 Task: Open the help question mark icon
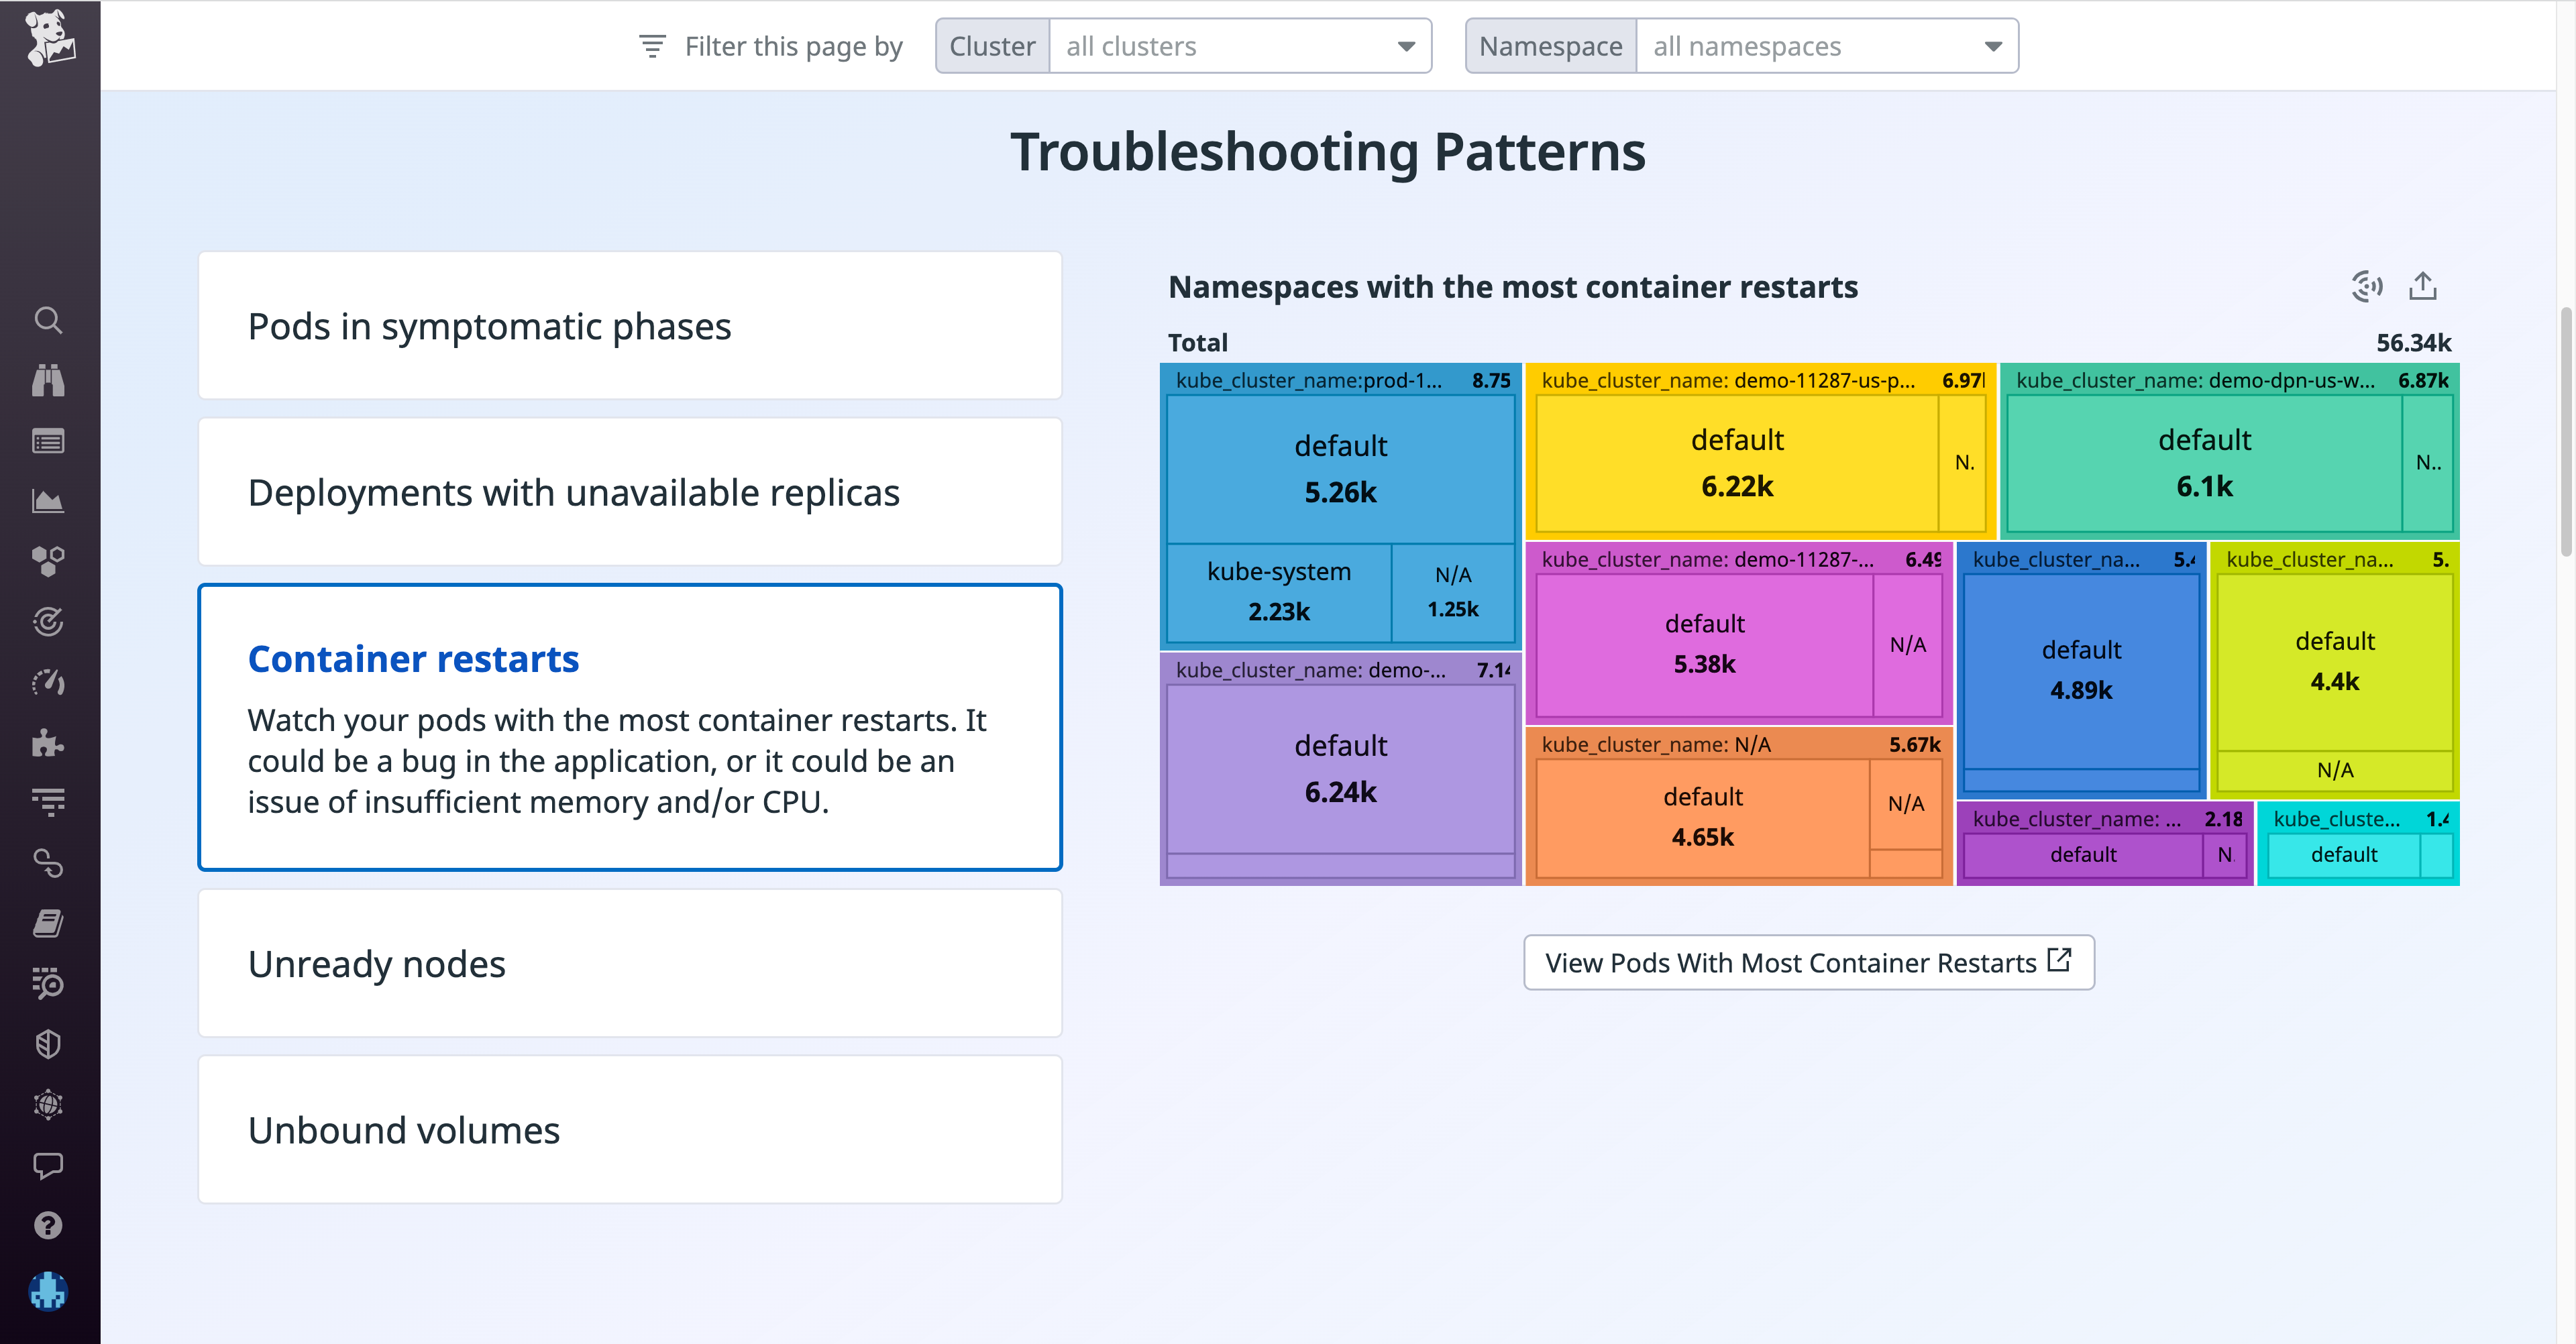[49, 1225]
